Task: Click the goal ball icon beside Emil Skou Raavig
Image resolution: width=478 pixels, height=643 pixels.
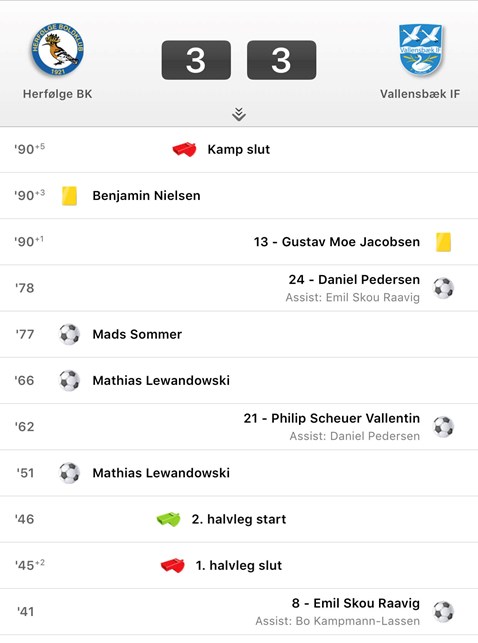Action: (444, 611)
